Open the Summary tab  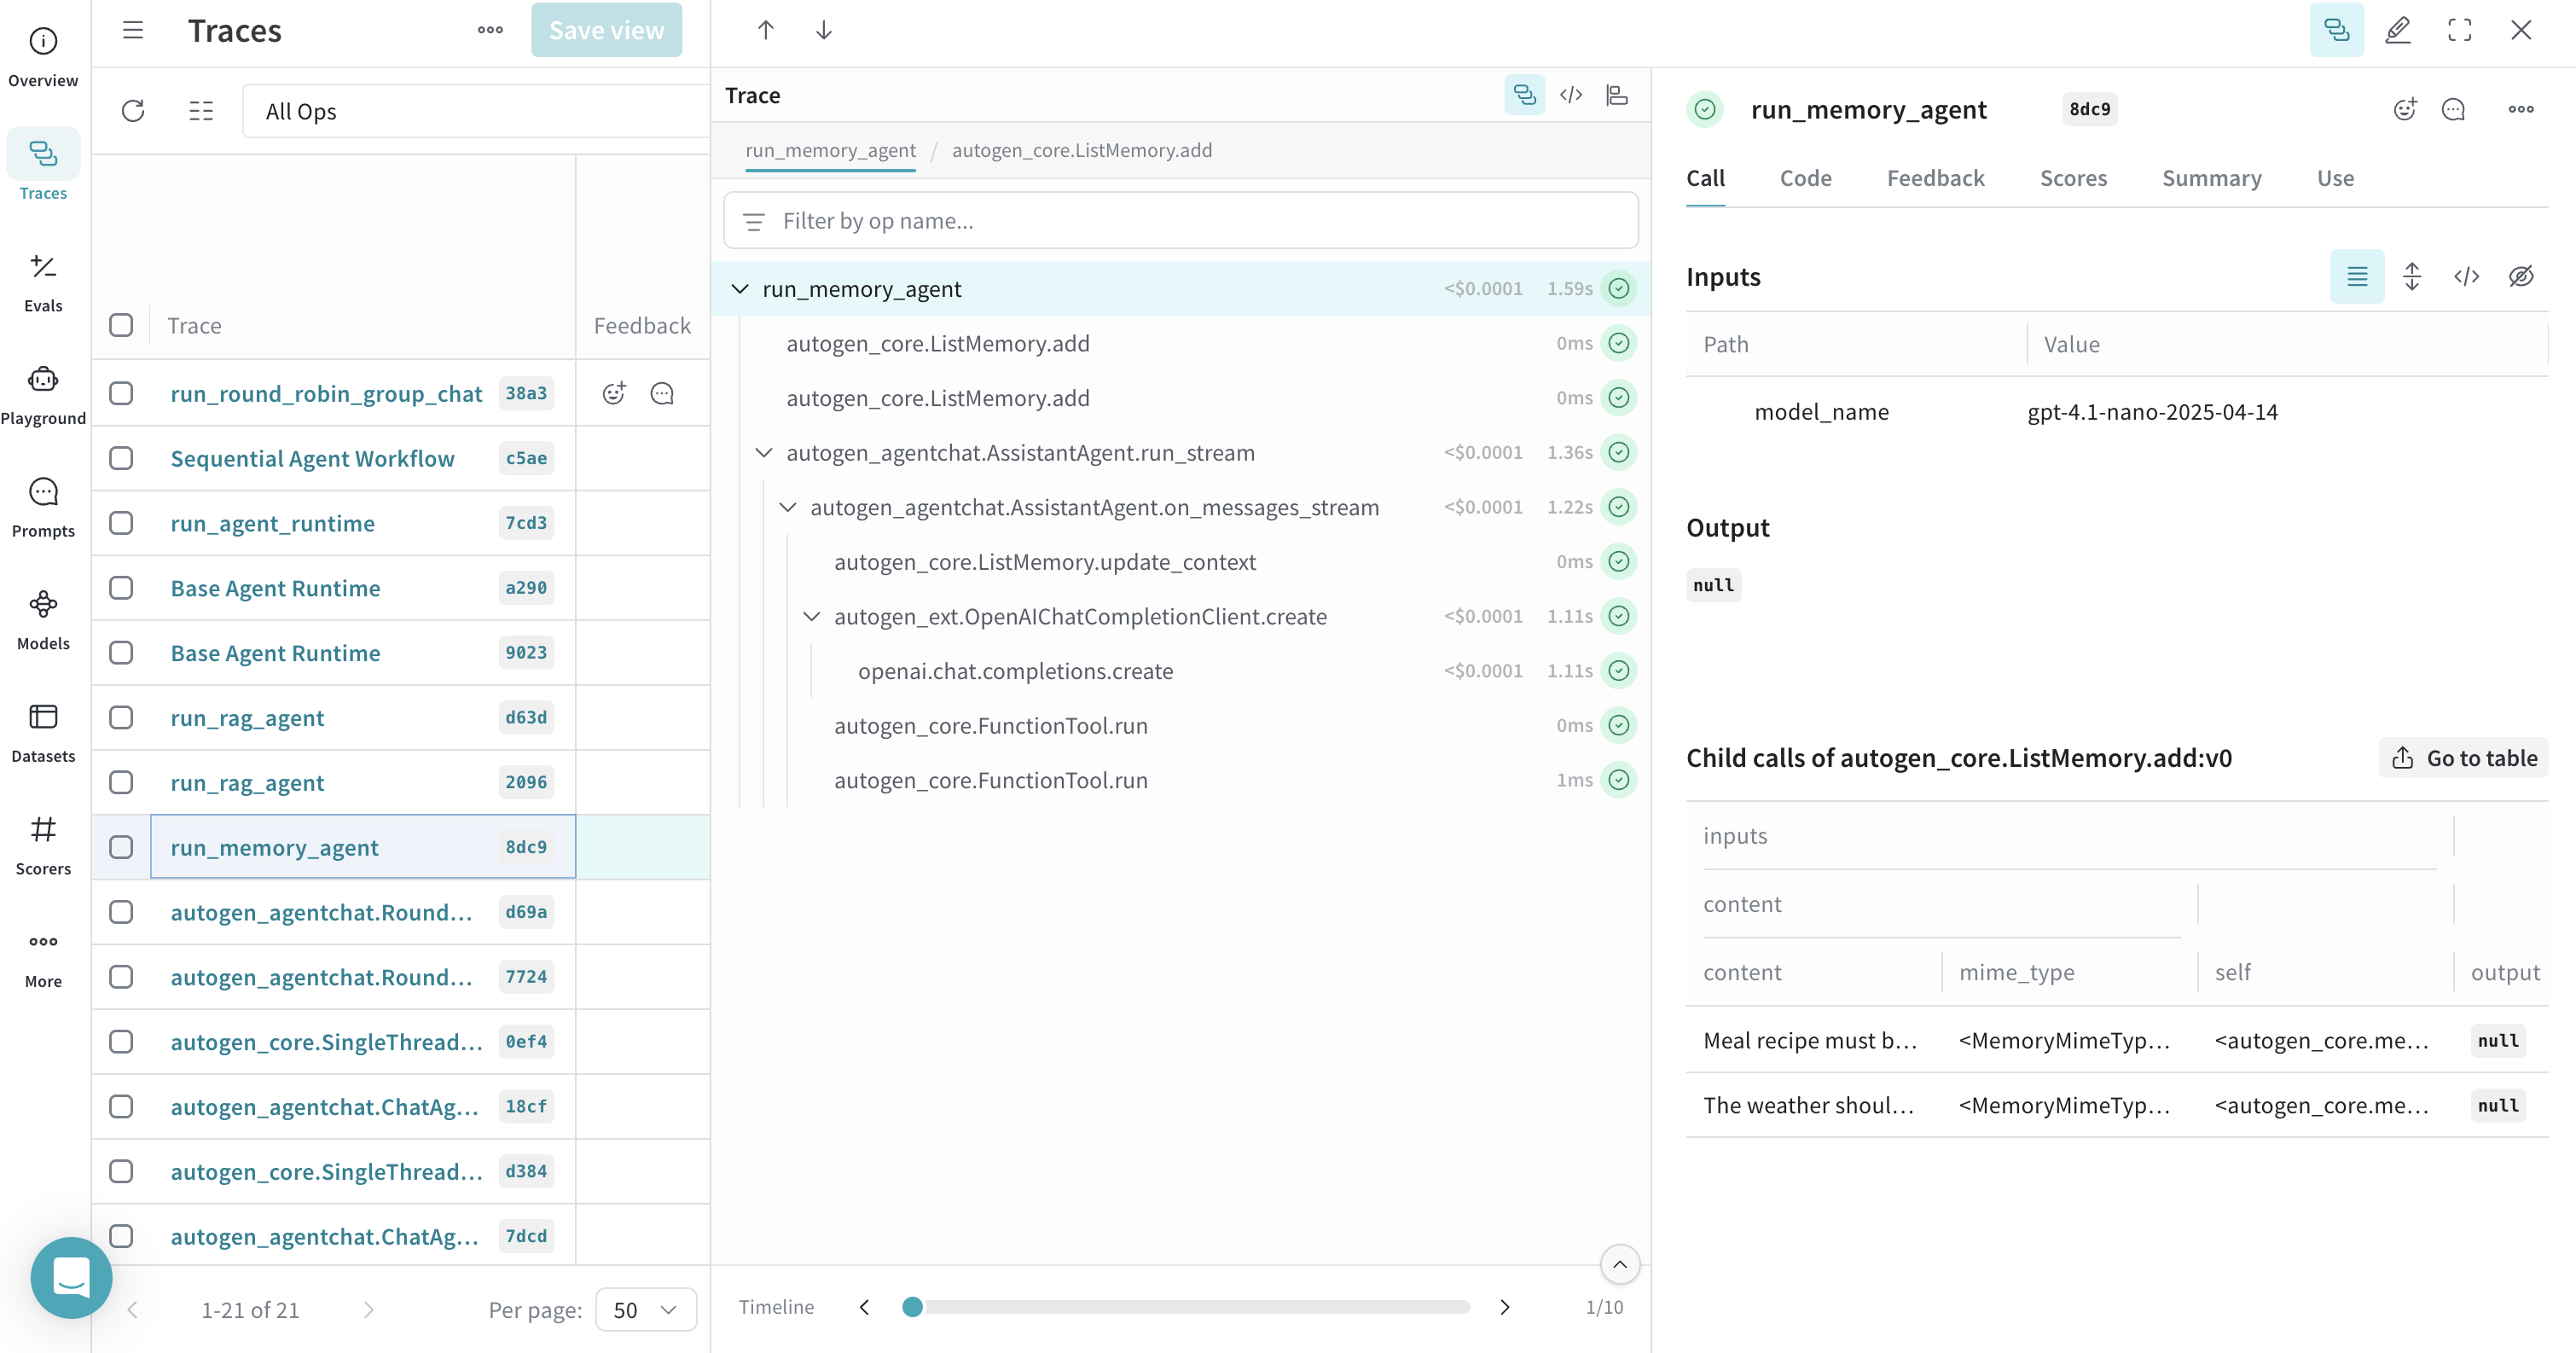2211,178
